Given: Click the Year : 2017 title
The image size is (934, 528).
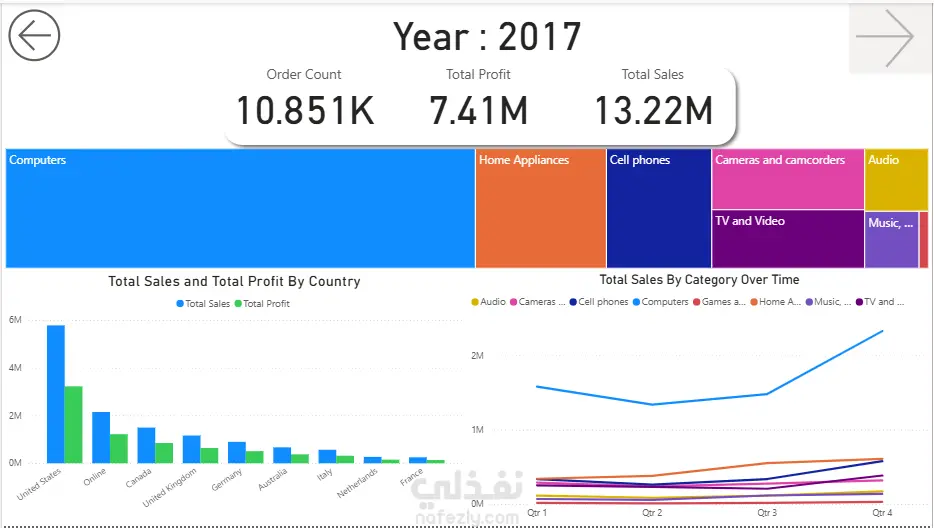Looking at the screenshot, I should 487,37.
